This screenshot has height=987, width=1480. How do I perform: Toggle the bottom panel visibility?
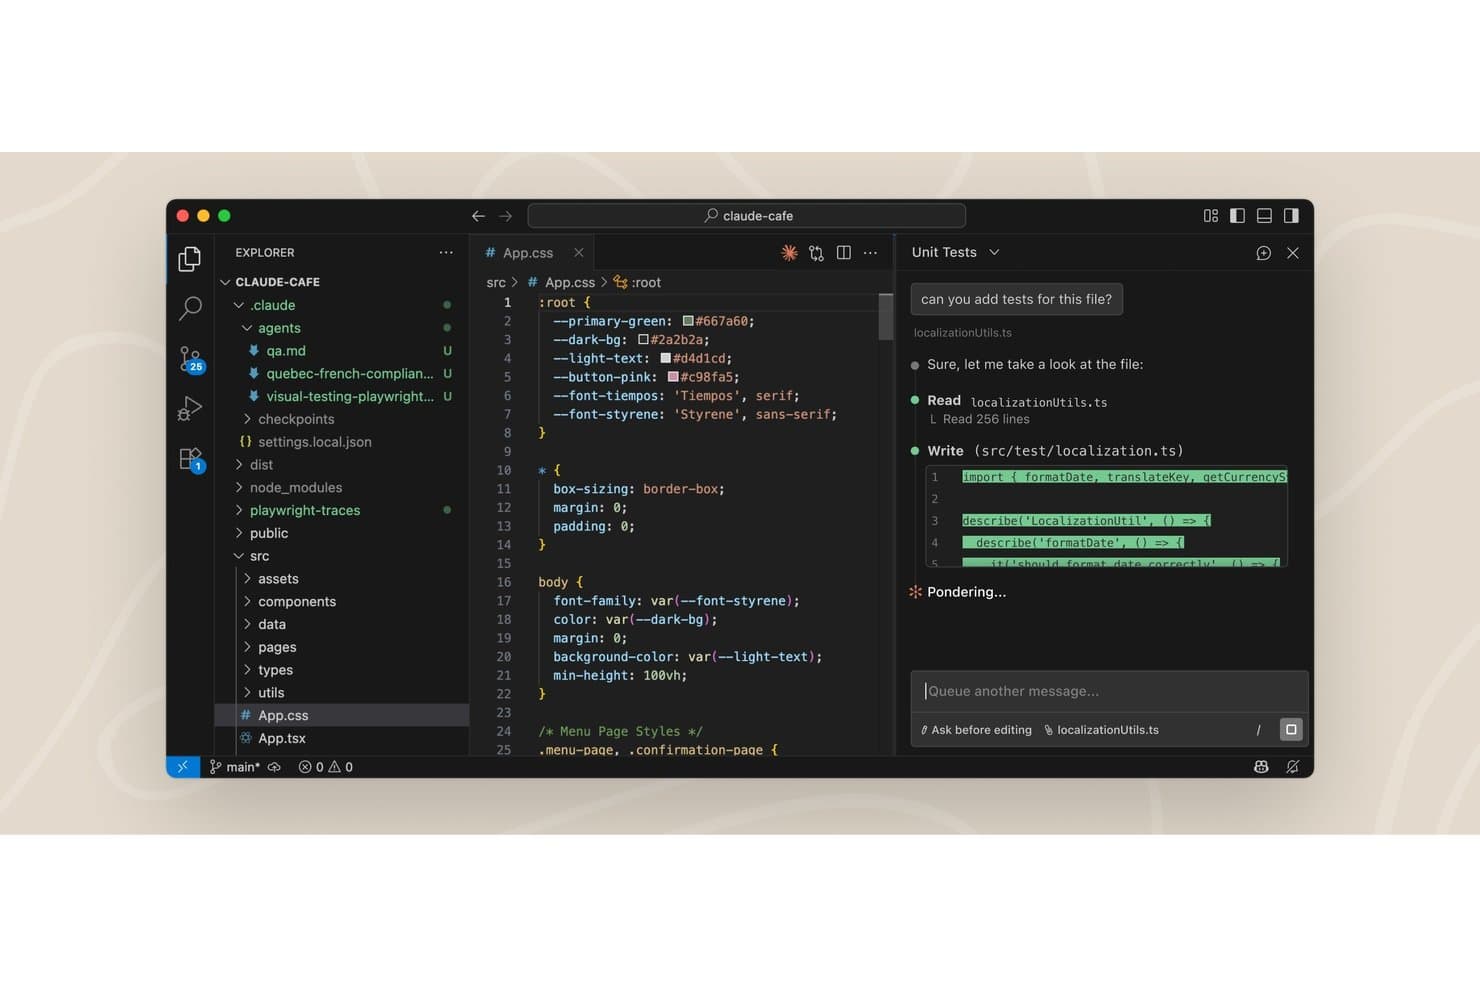[1265, 216]
